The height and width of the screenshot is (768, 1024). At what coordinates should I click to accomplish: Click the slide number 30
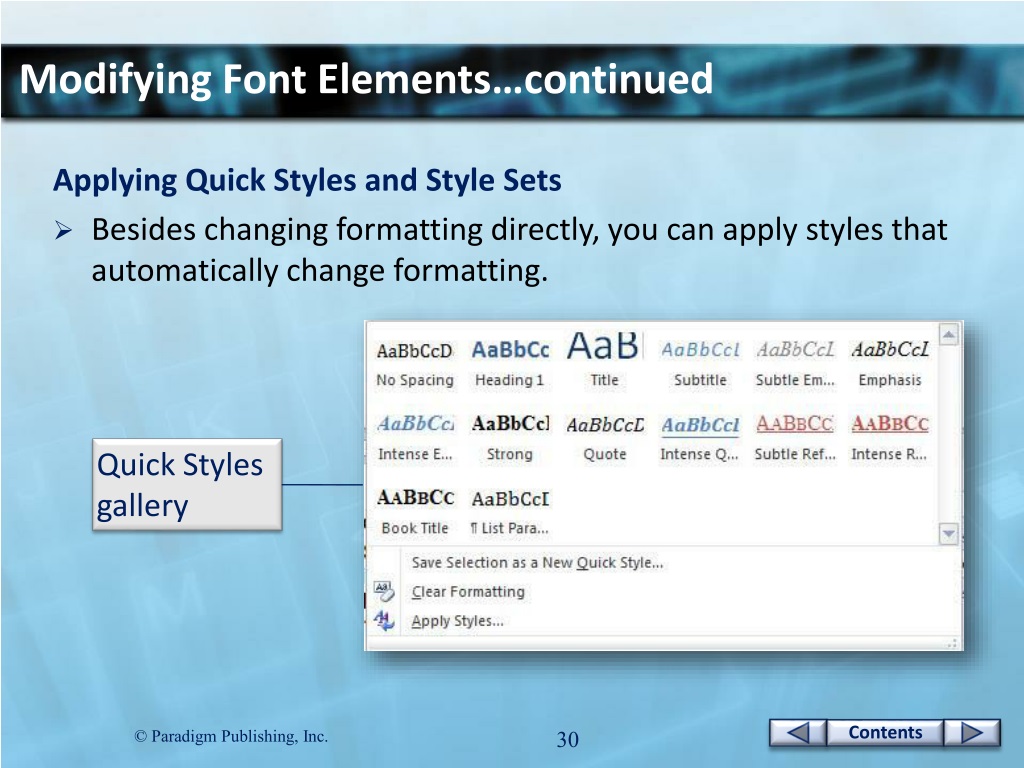tap(568, 739)
